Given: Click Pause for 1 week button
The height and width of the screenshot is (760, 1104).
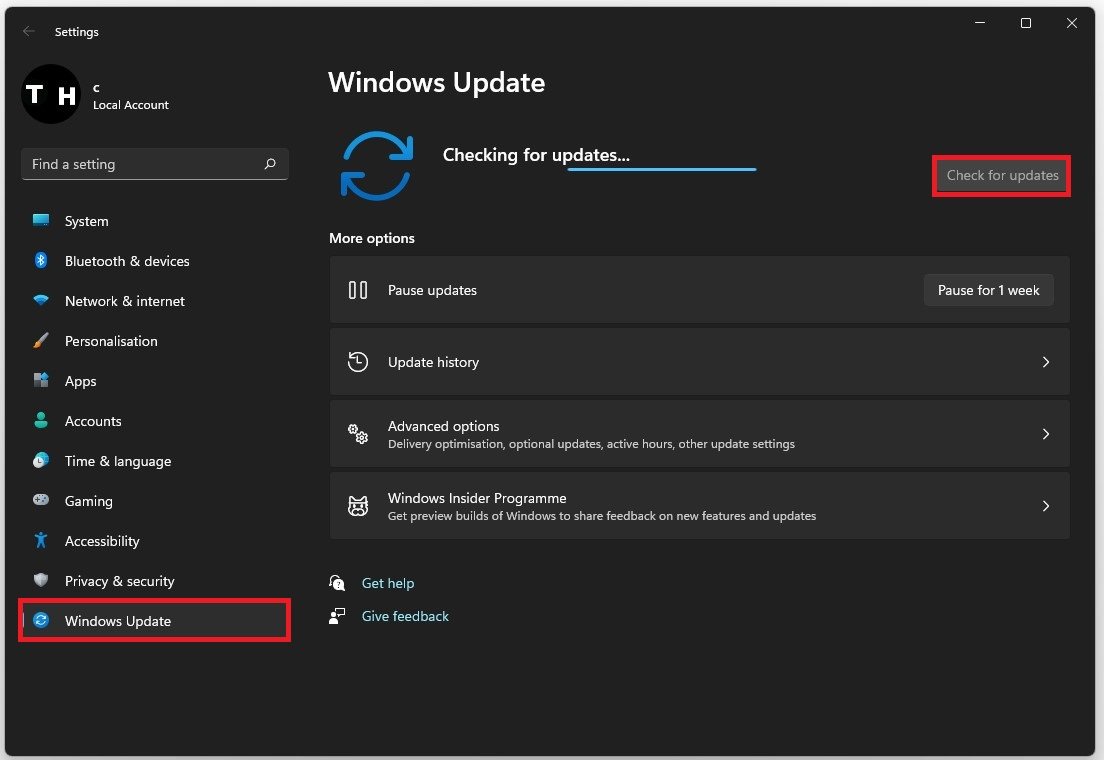Looking at the screenshot, I should point(989,290).
